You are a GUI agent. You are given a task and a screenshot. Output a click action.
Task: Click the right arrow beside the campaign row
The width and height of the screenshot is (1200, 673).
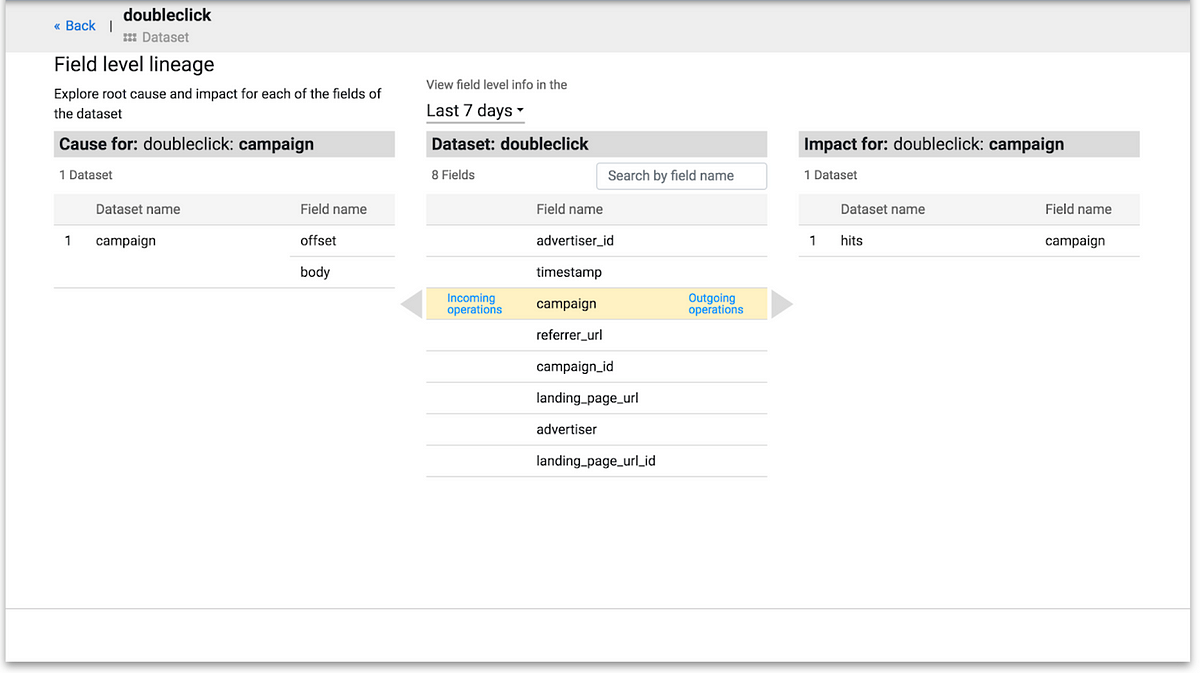coord(782,304)
